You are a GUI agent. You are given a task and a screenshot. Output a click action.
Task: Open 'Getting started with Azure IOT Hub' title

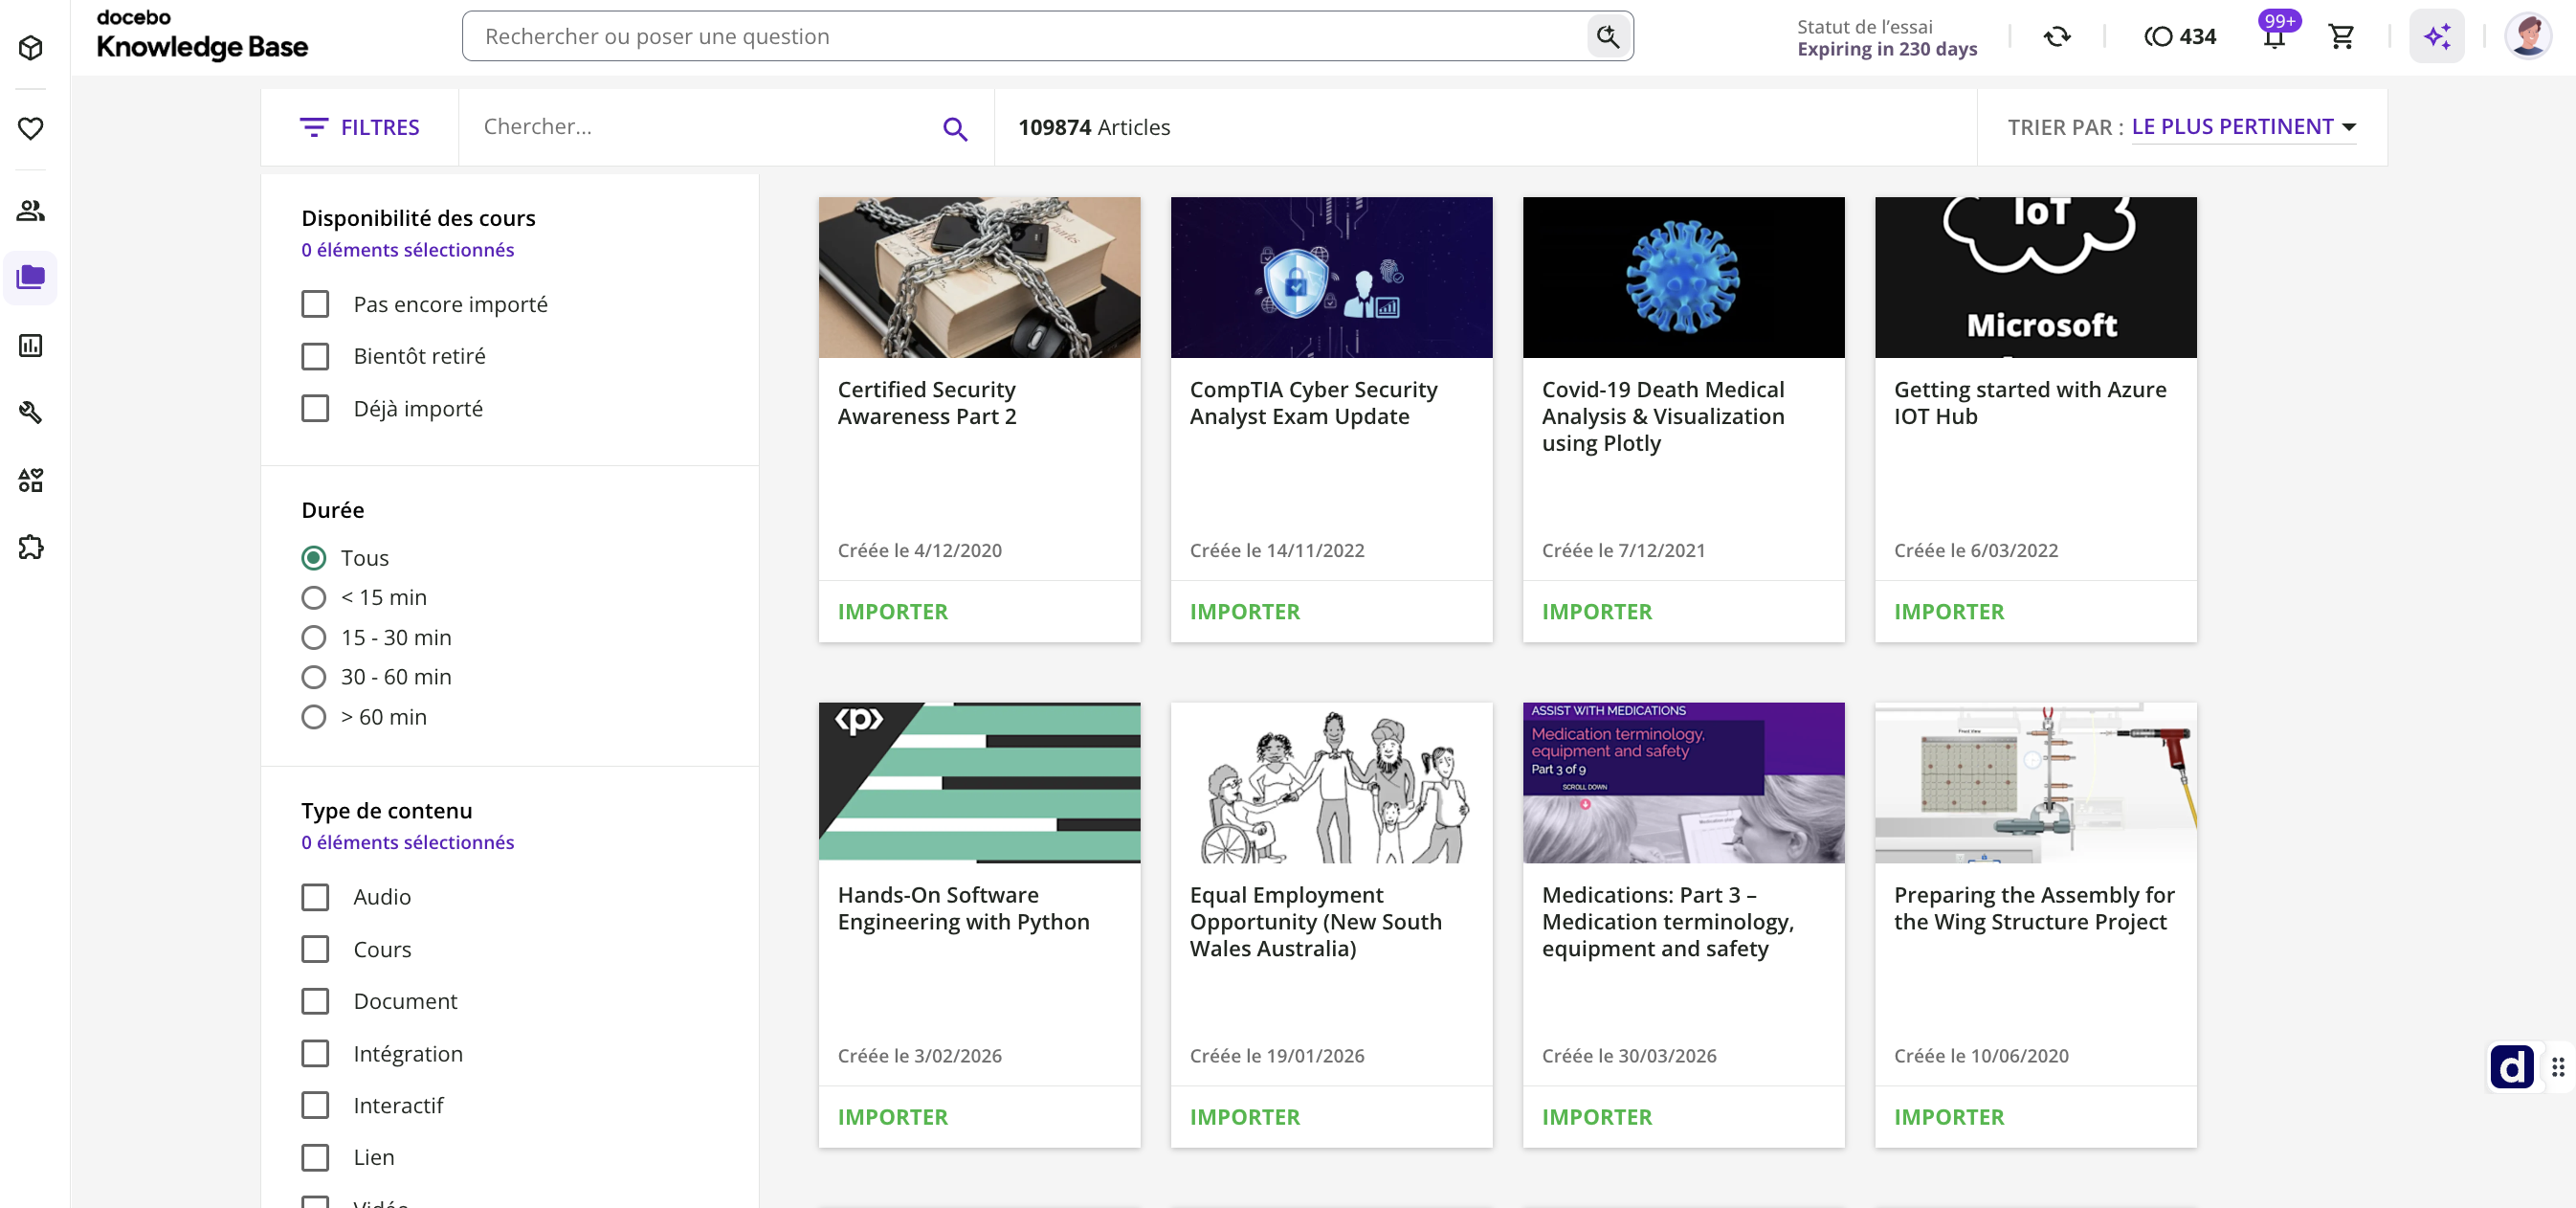click(x=2029, y=403)
